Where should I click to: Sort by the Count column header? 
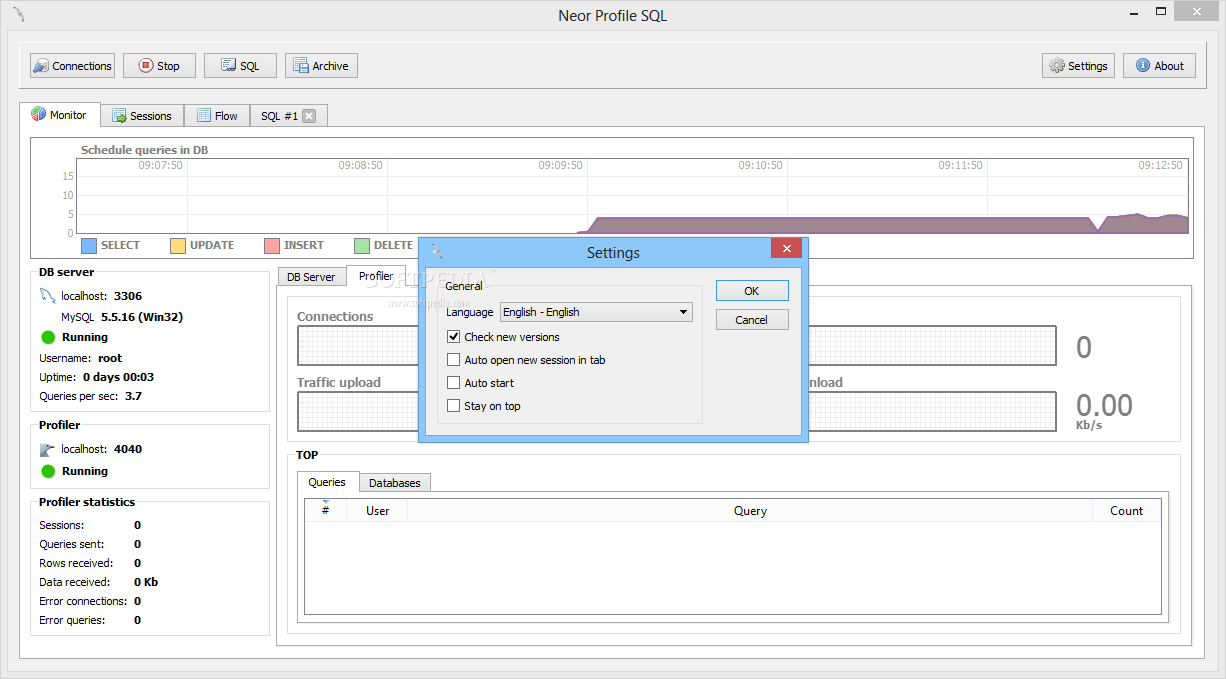tap(1126, 510)
